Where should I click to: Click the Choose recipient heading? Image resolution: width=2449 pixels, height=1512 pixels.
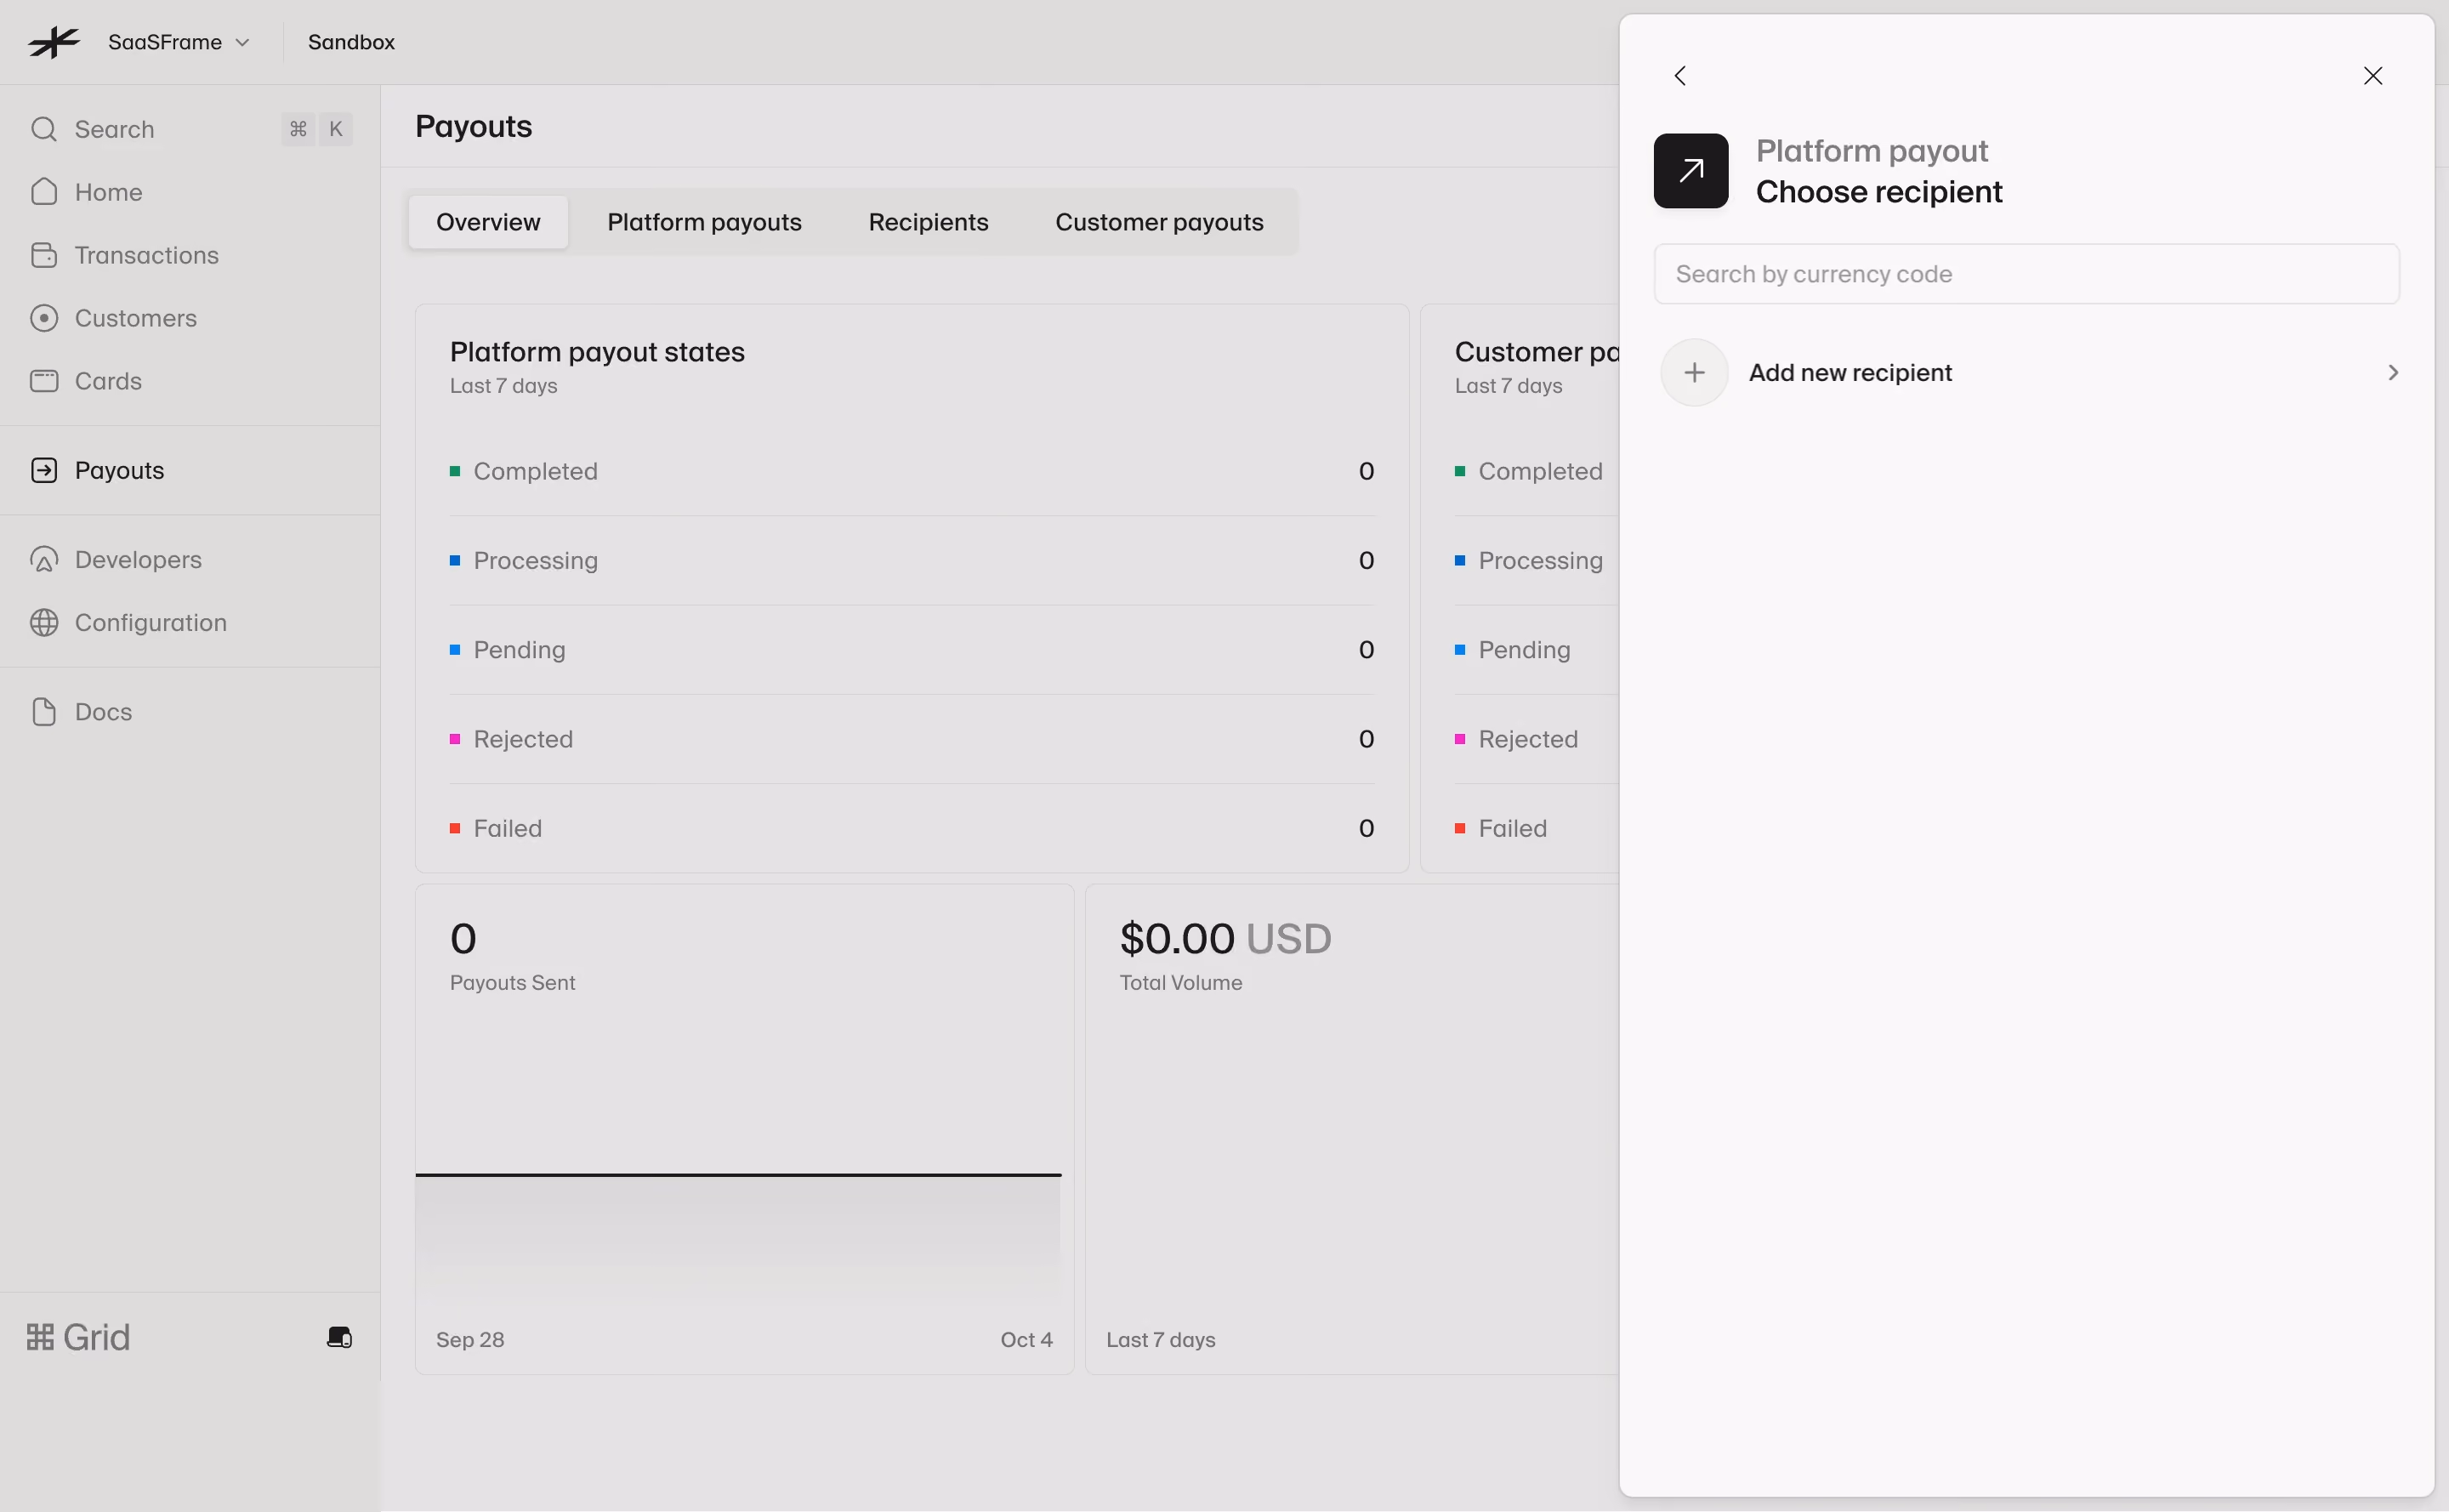(x=1879, y=192)
